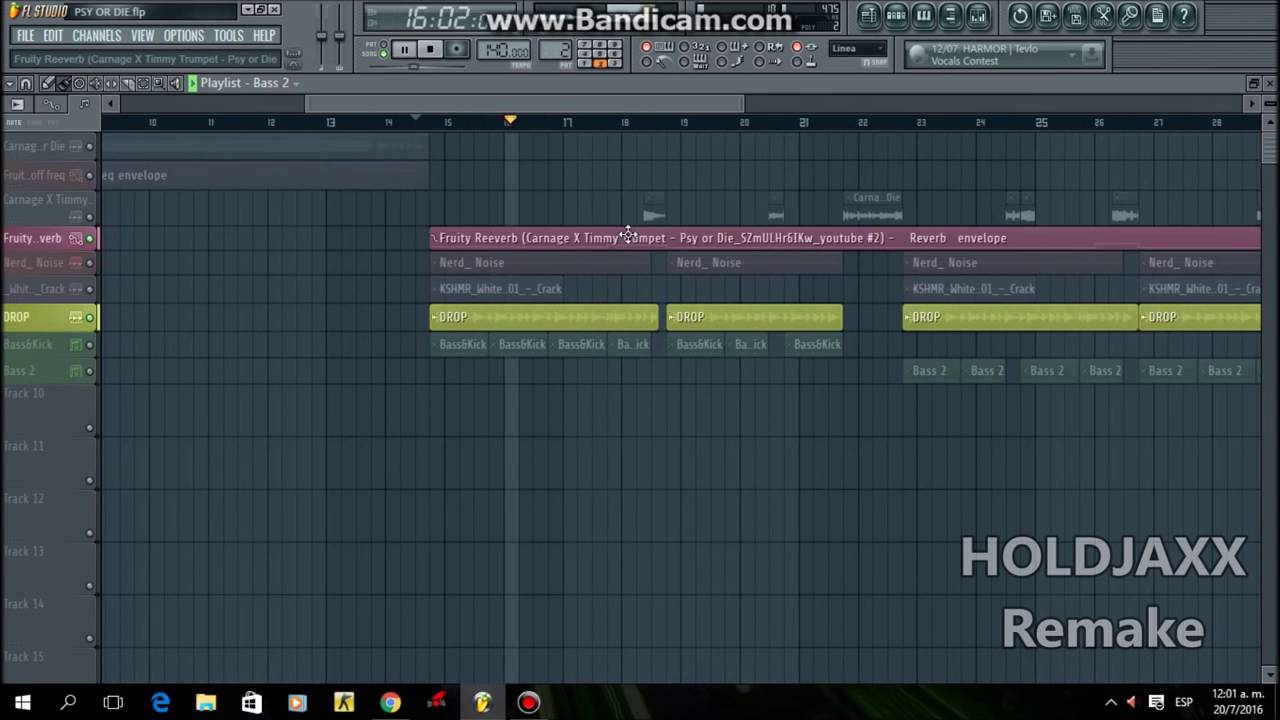Viewport: 1280px width, 720px height.
Task: Click the Playlist horizontal scrollbar
Action: click(x=524, y=104)
